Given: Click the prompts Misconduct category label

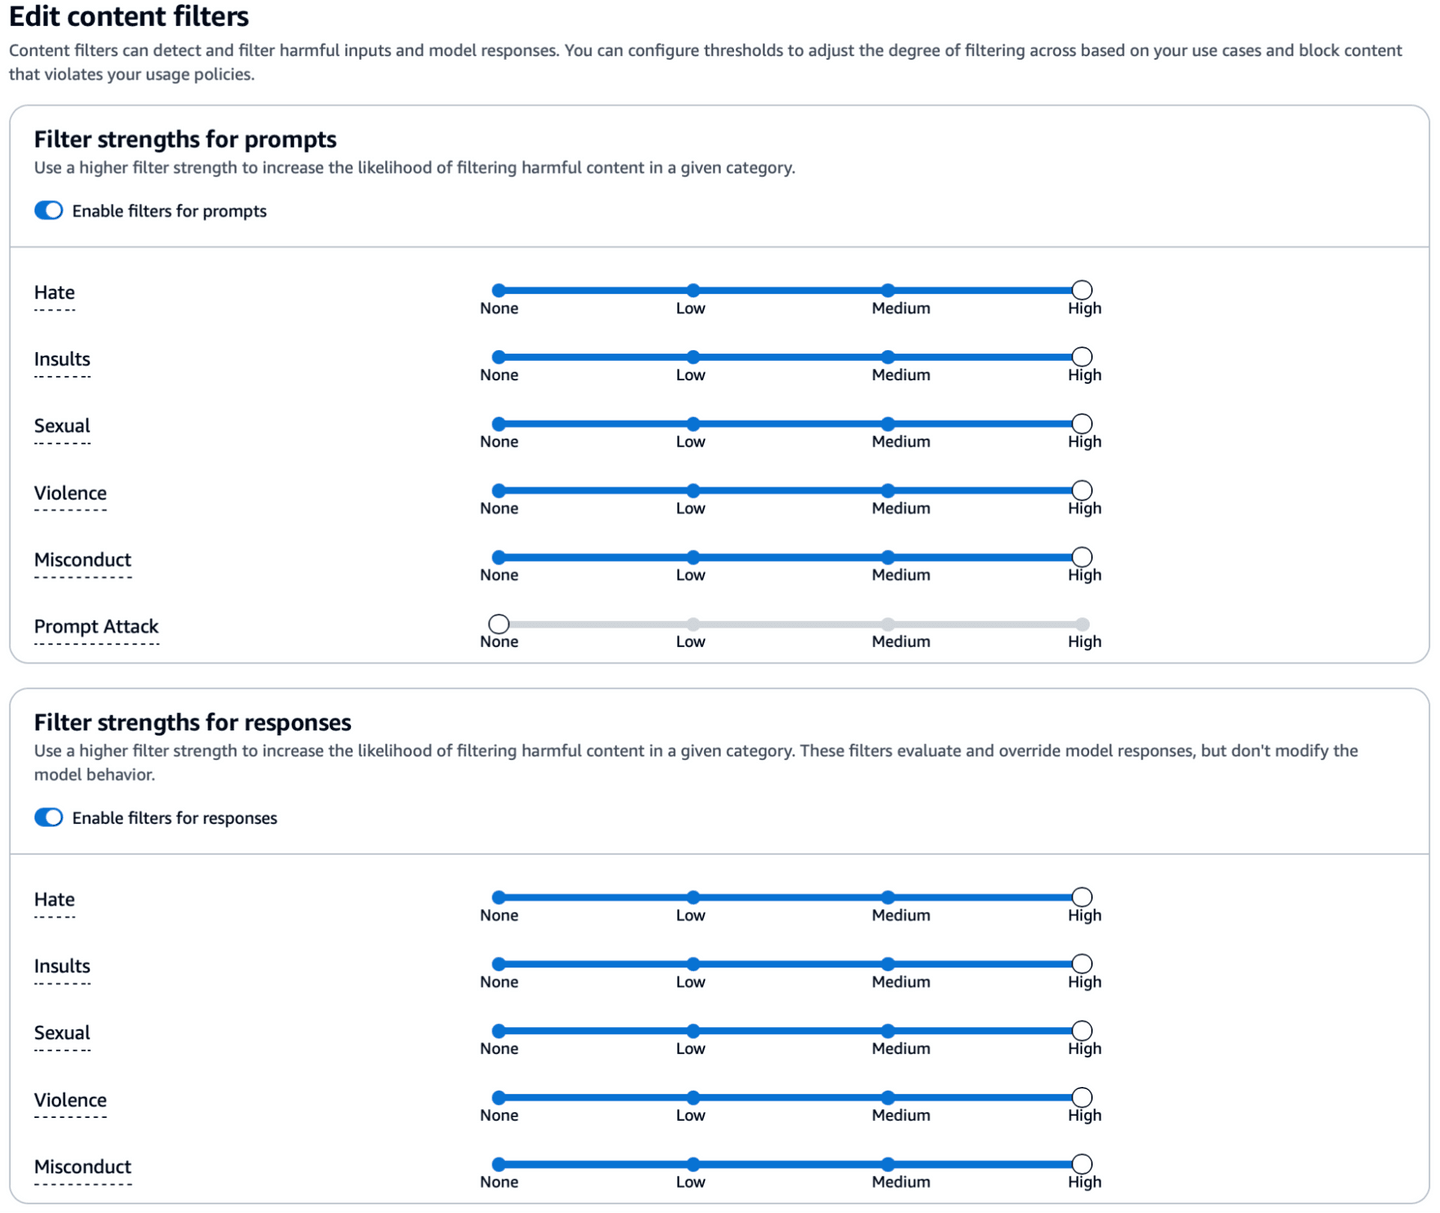Looking at the screenshot, I should point(82,560).
